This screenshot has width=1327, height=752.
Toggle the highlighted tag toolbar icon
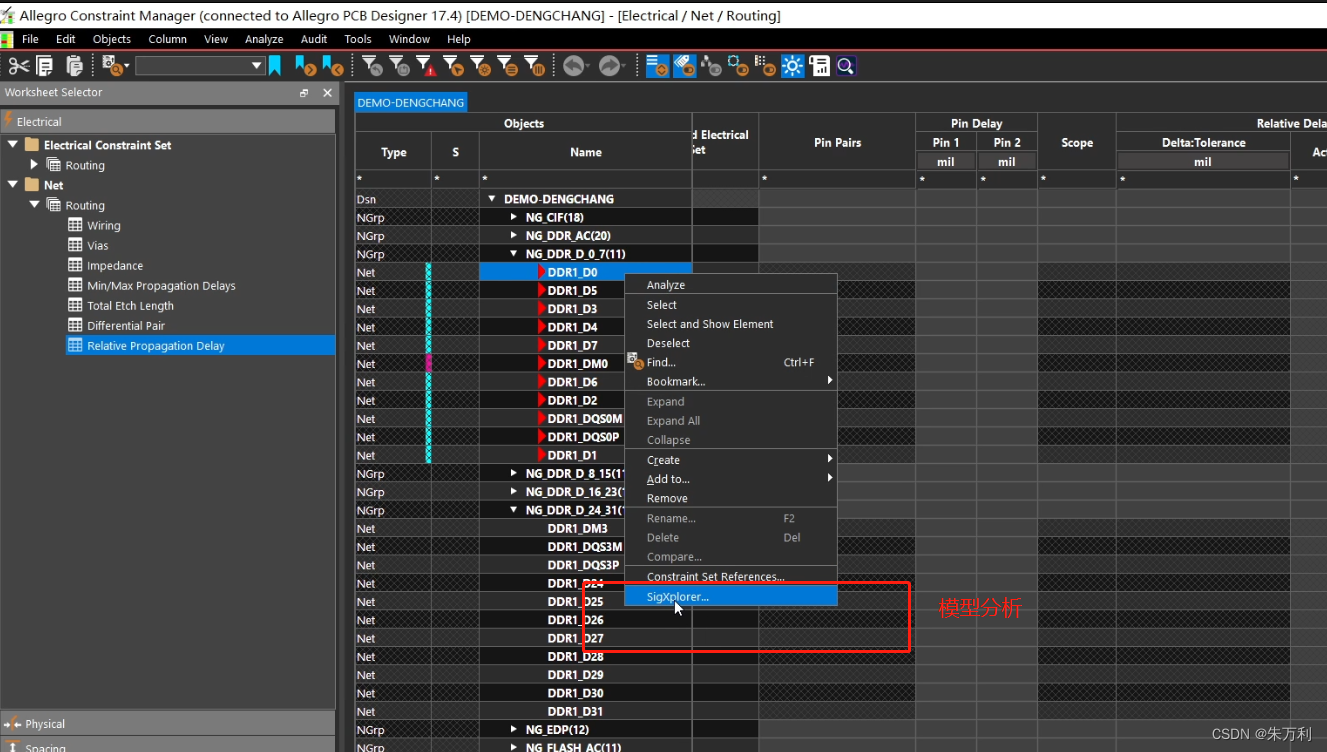click(x=685, y=66)
